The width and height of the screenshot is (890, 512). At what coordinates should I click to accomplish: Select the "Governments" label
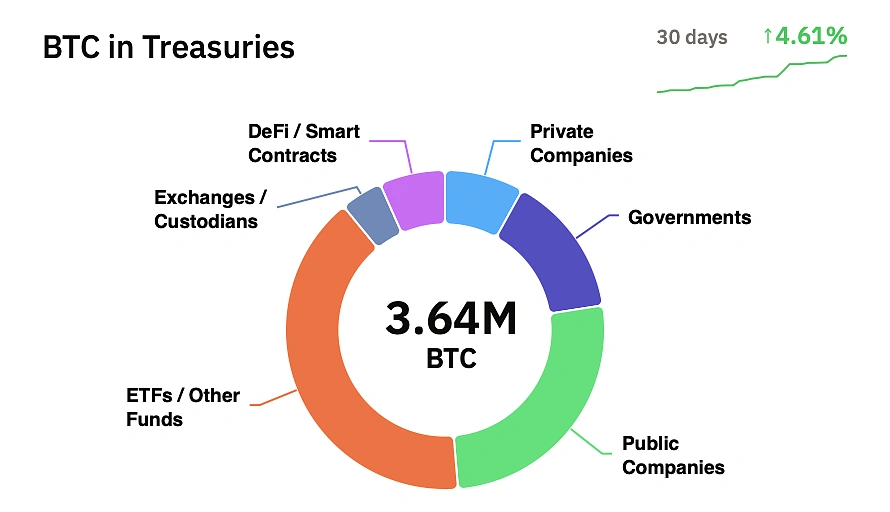click(689, 217)
